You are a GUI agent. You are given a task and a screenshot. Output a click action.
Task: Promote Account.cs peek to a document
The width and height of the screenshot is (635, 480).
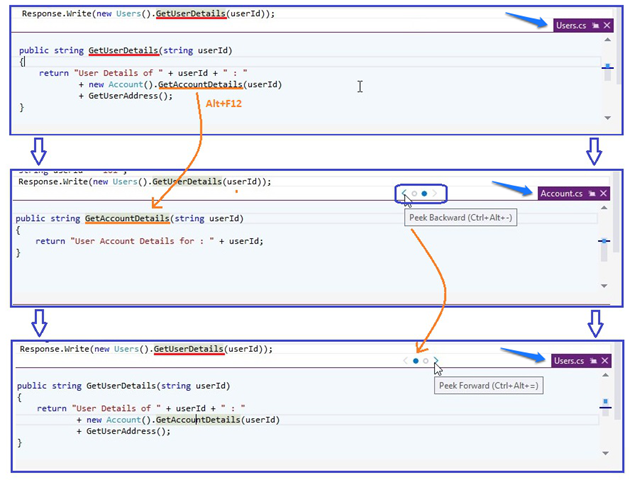[x=592, y=194]
